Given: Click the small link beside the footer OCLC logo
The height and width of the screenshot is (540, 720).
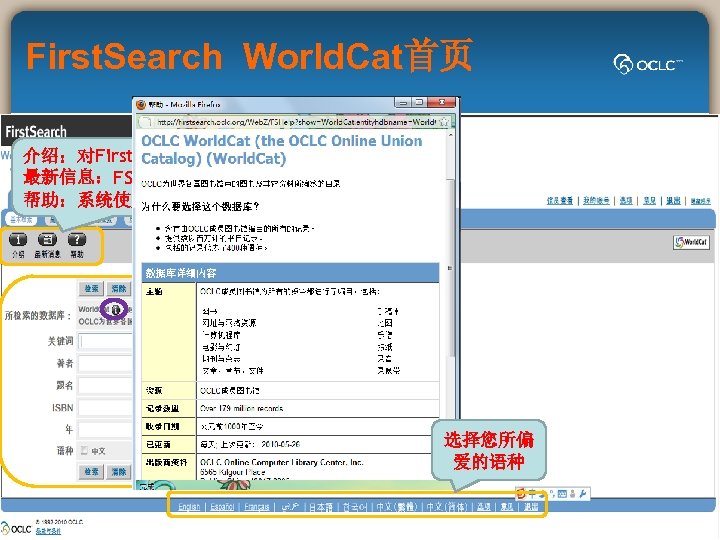Looking at the screenshot, I should click(48, 531).
